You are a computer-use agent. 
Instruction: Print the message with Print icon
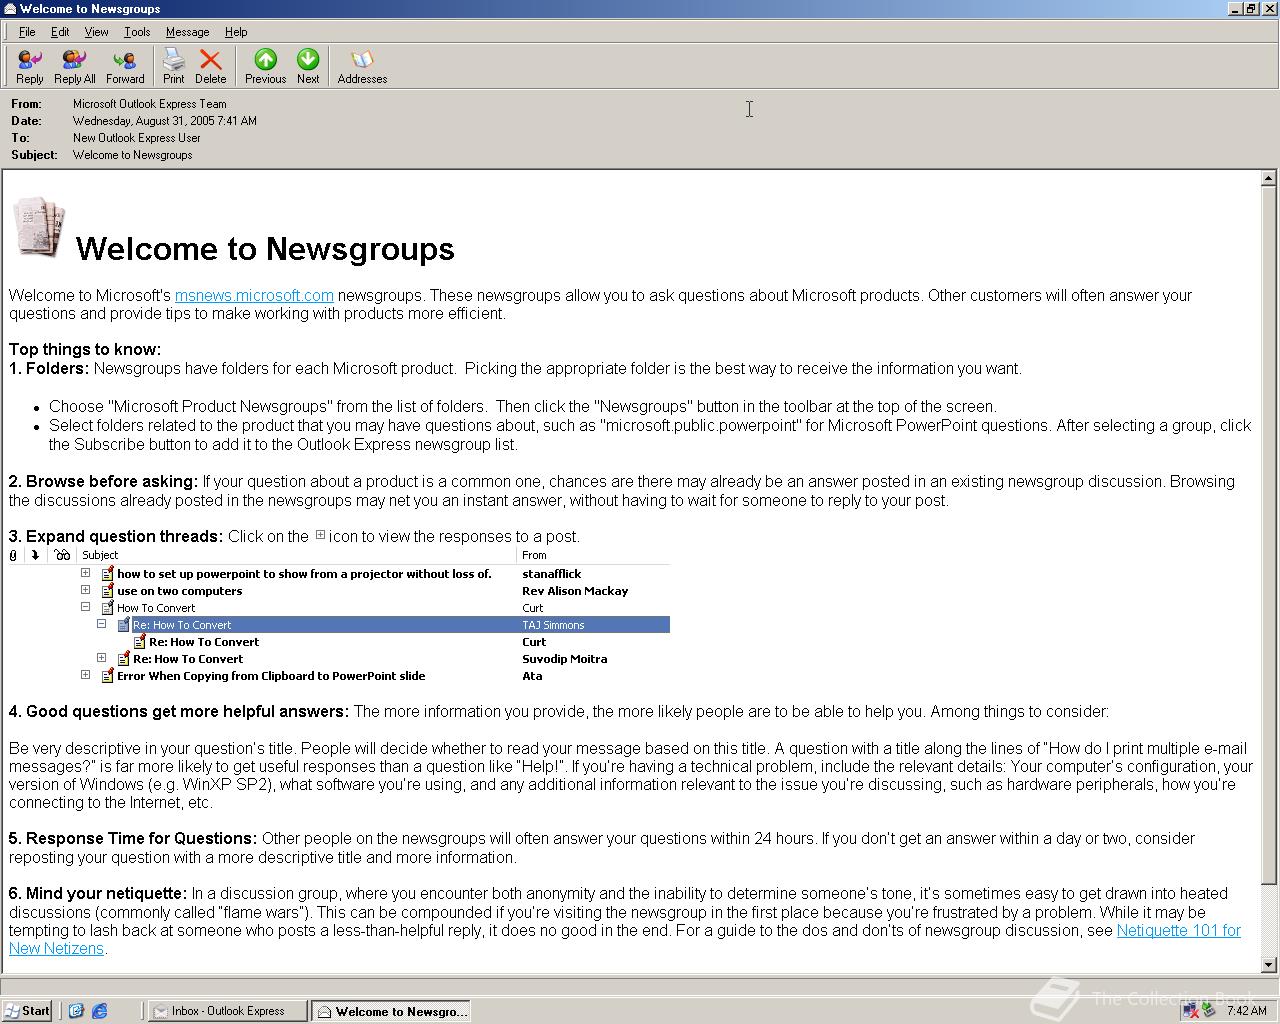pos(174,67)
